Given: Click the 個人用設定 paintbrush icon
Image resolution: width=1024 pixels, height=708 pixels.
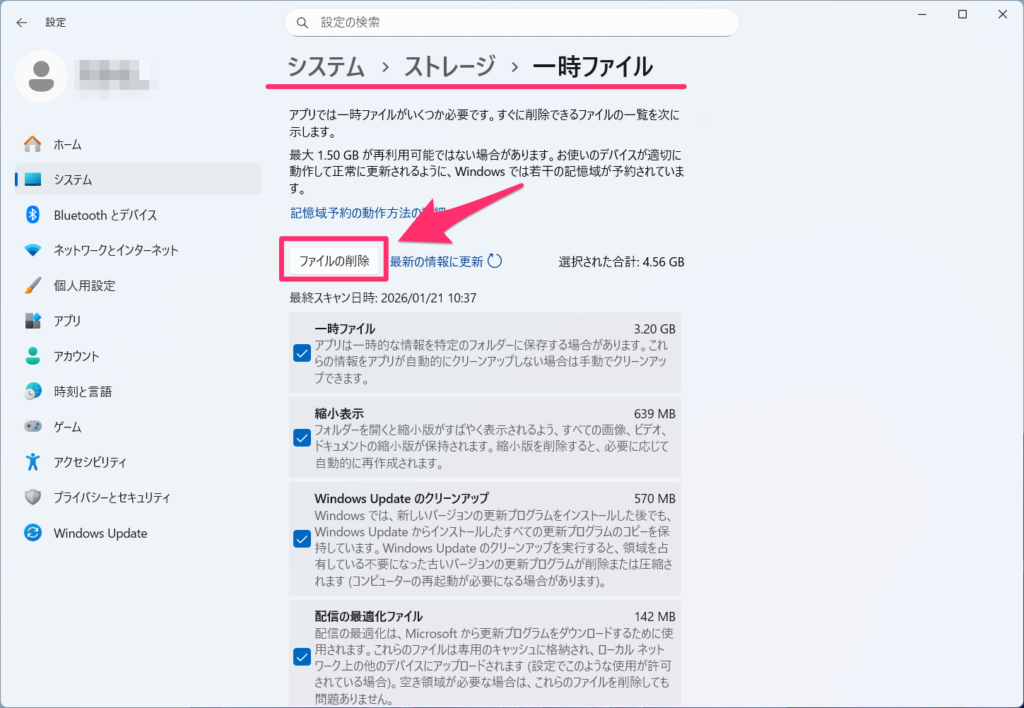Looking at the screenshot, I should pyautogui.click(x=33, y=285).
